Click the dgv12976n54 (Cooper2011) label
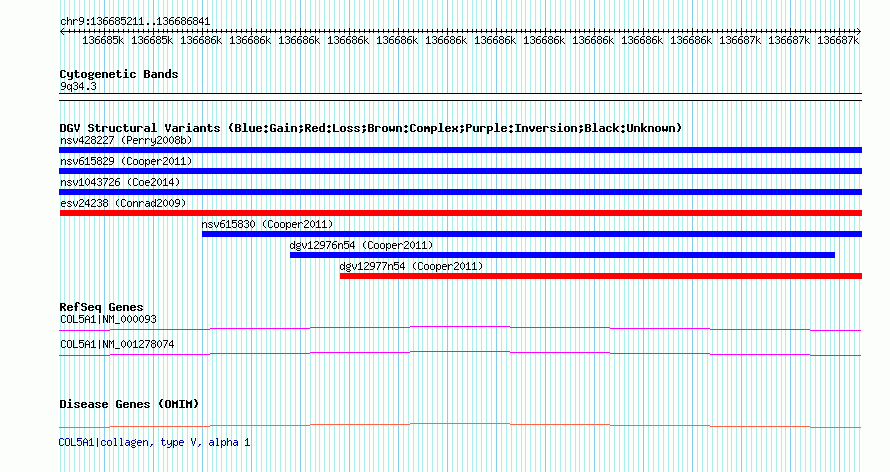The image size is (890, 472). tap(361, 245)
